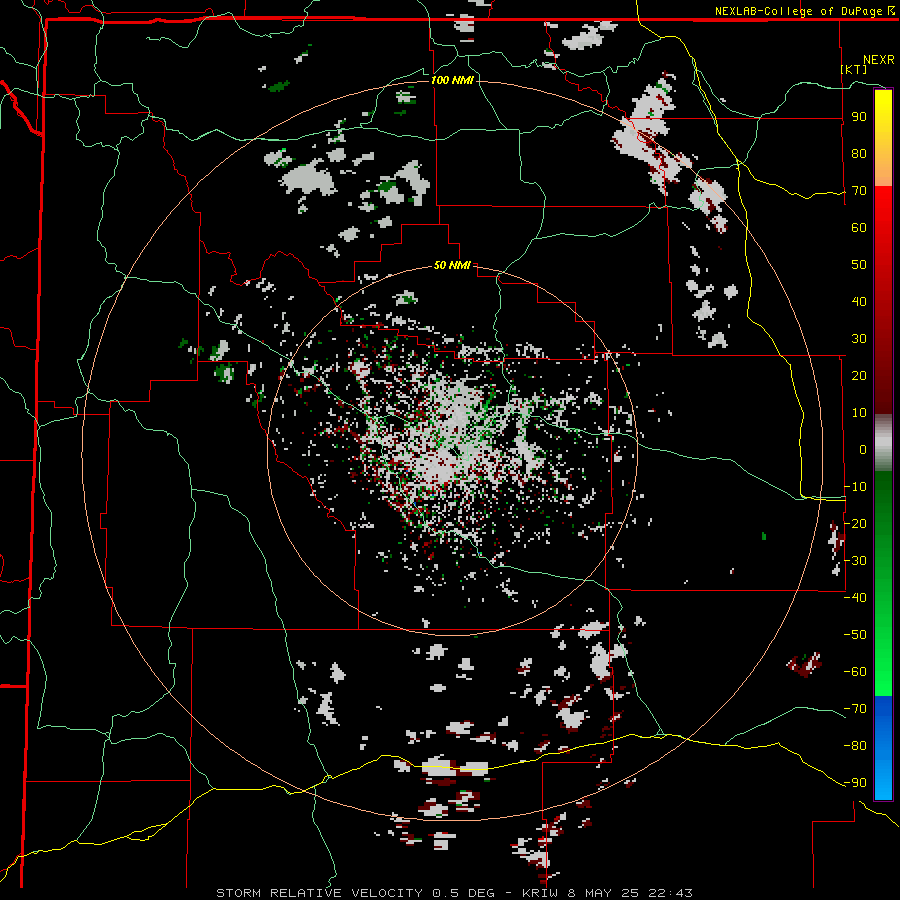Click the 50 value on velocity scale
Image resolution: width=900 pixels, height=900 pixels.
click(859, 265)
